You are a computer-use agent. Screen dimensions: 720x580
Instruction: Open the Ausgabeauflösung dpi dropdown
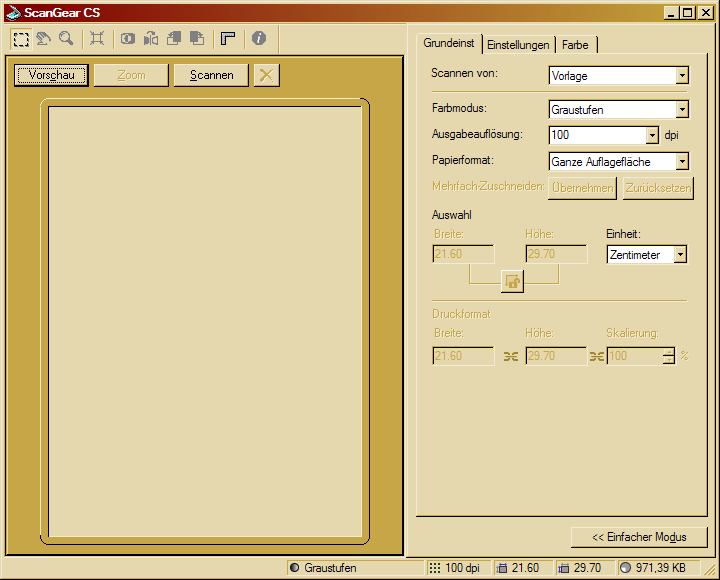pos(652,135)
